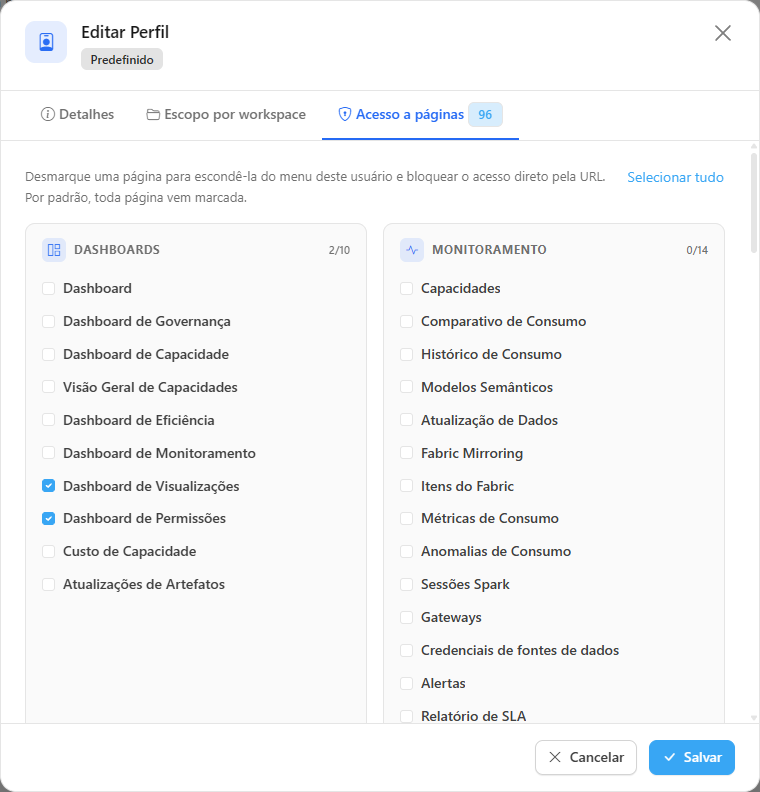Click the info icon on Detalhes tab
Image resolution: width=760 pixels, height=792 pixels.
pyautogui.click(x=47, y=114)
